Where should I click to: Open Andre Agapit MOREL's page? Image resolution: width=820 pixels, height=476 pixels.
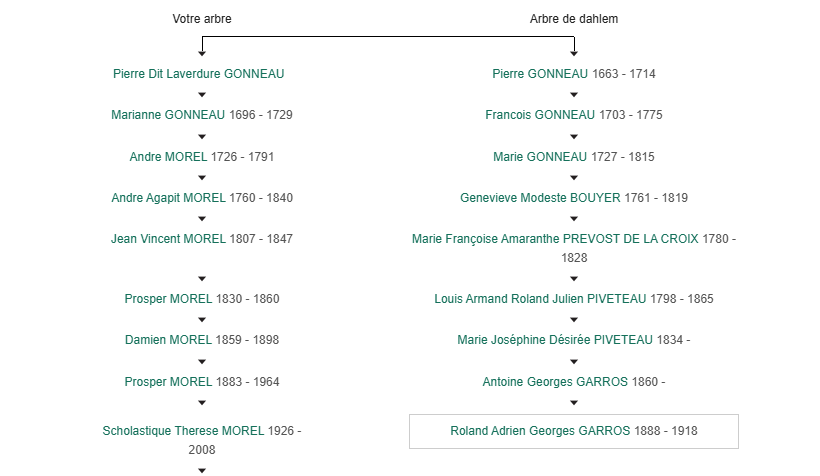[x=168, y=198]
